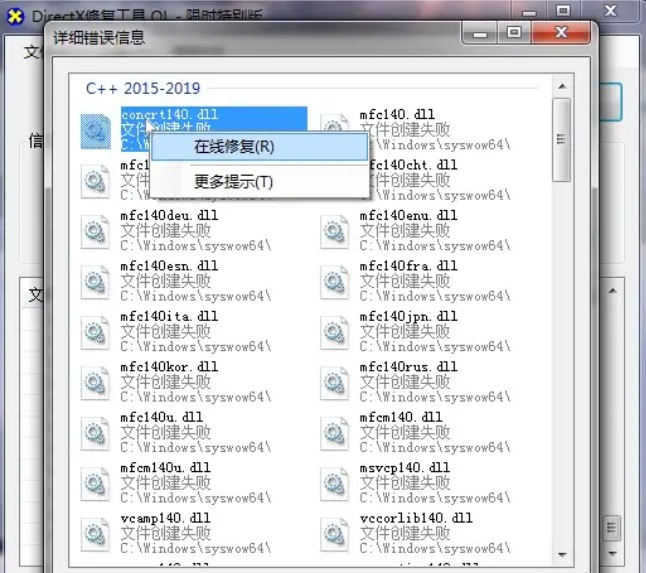This screenshot has height=573, width=646.
Task: Click the mfc140deu.dll file name
Action: pyautogui.click(x=169, y=215)
